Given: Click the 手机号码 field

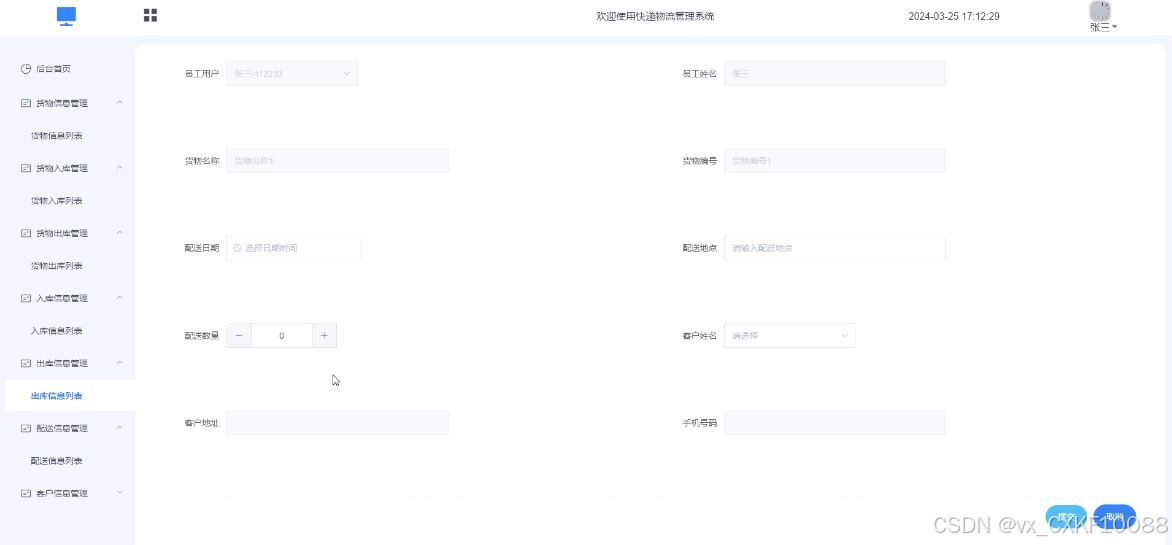Looking at the screenshot, I should 835,422.
